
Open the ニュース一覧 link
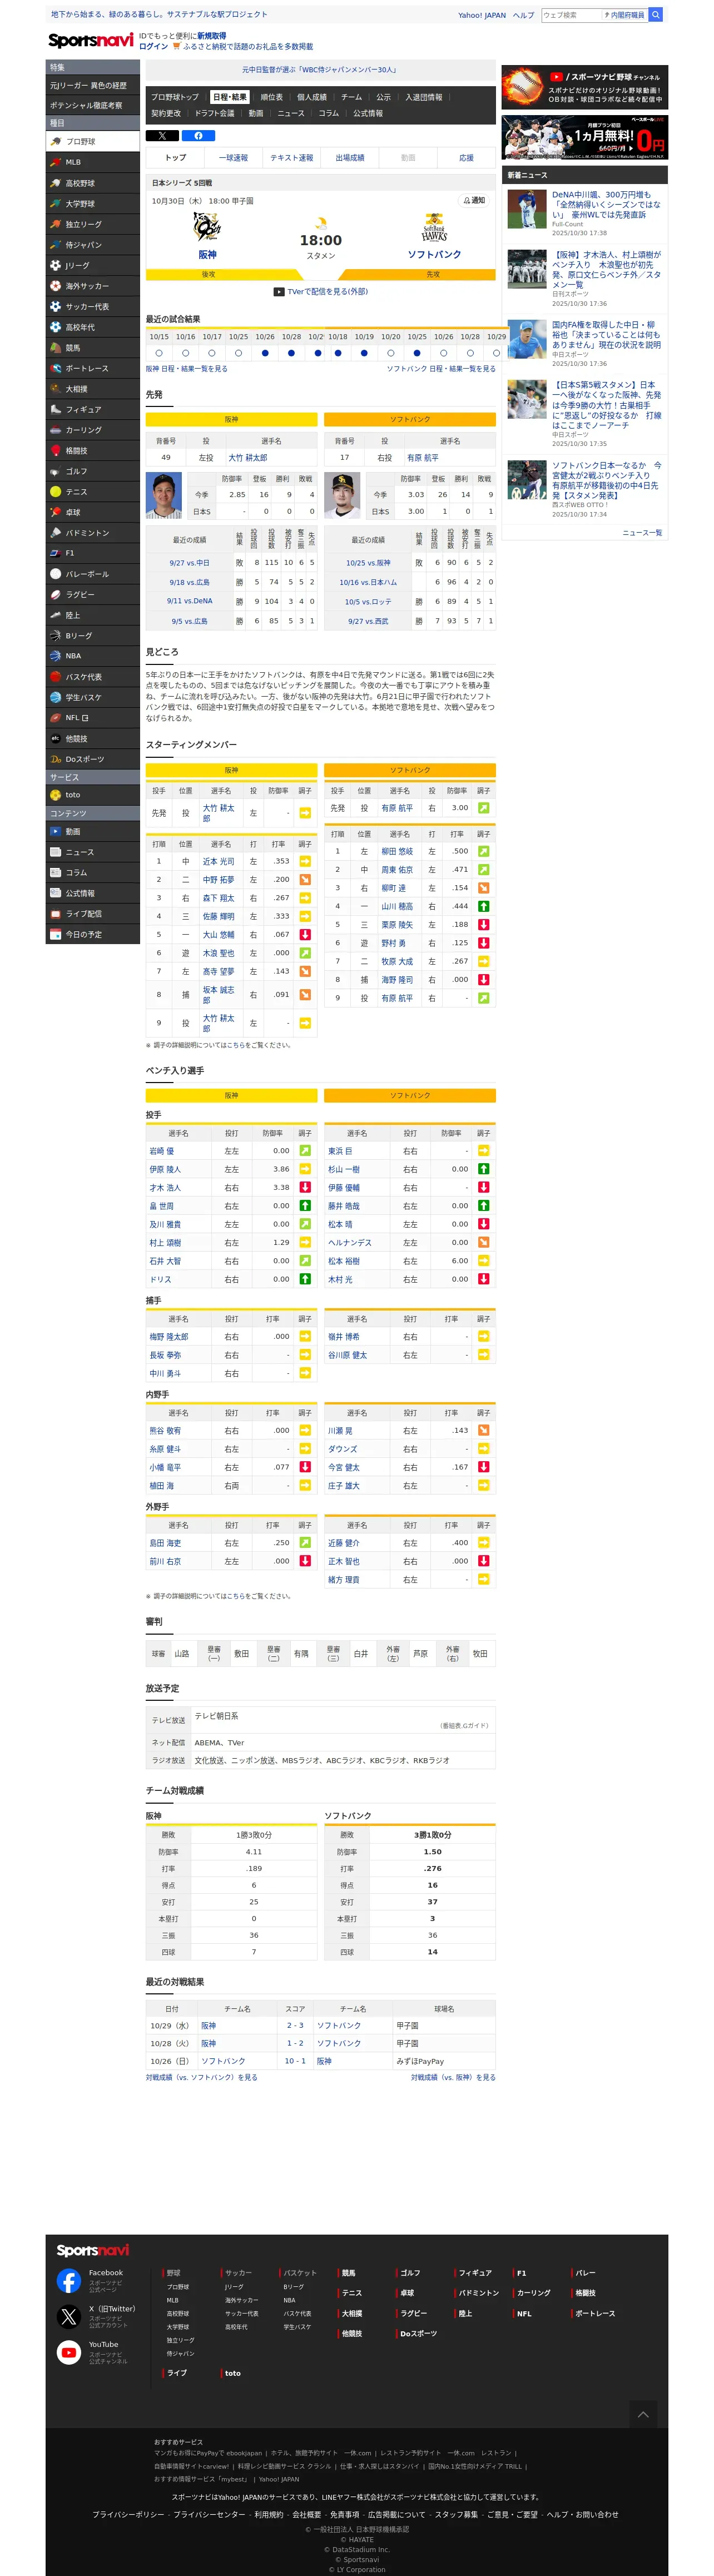pyautogui.click(x=642, y=533)
